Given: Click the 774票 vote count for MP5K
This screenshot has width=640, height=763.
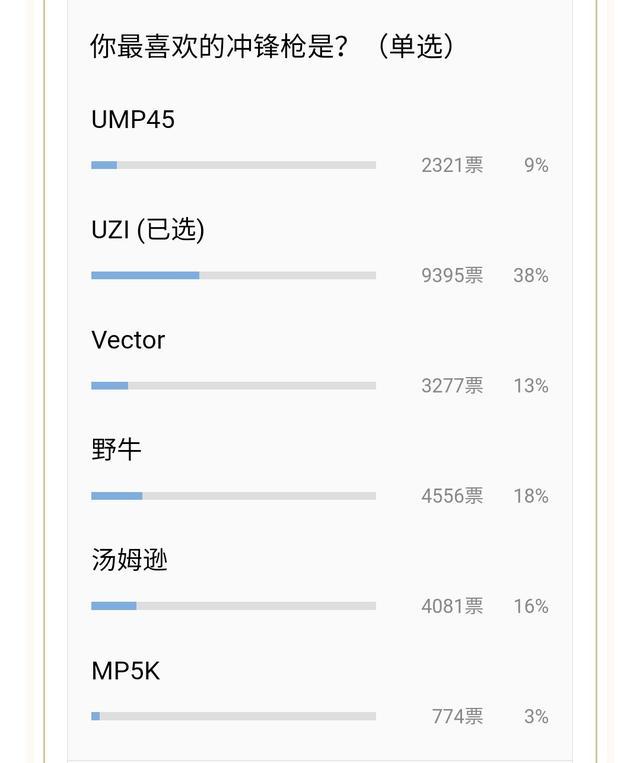Looking at the screenshot, I should pos(457,716).
